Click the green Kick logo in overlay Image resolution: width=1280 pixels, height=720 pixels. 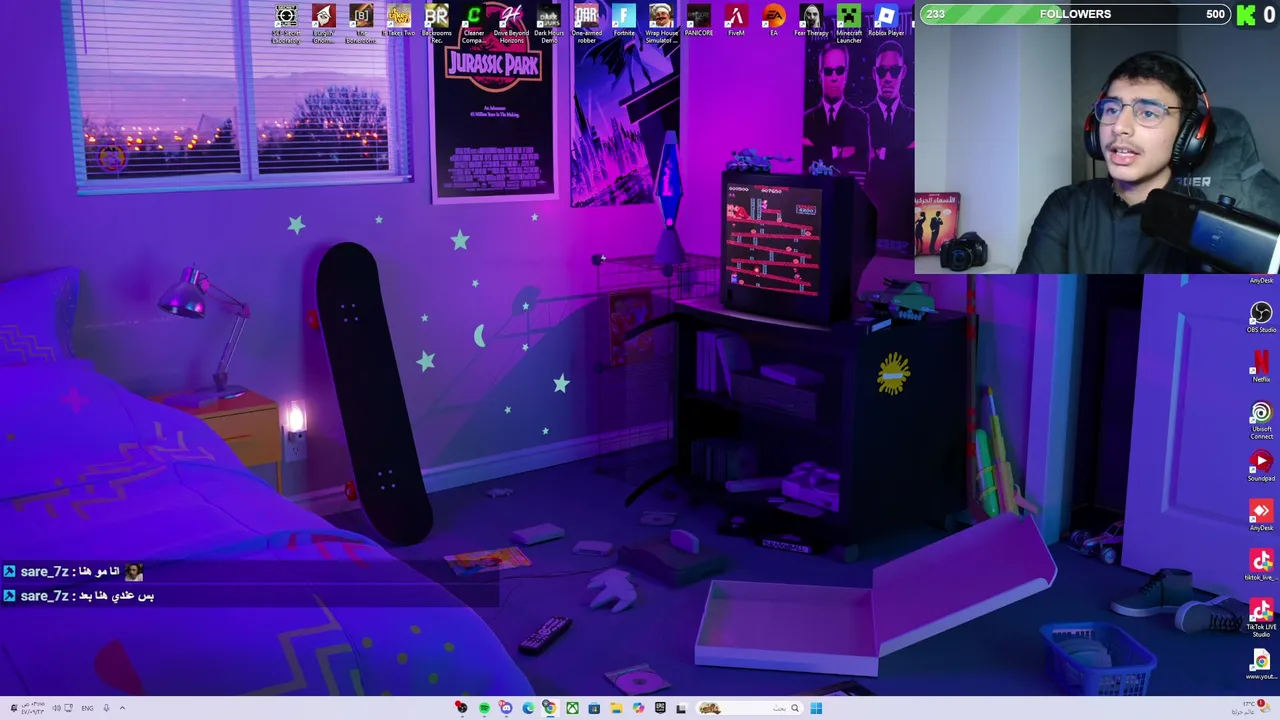click(1246, 14)
